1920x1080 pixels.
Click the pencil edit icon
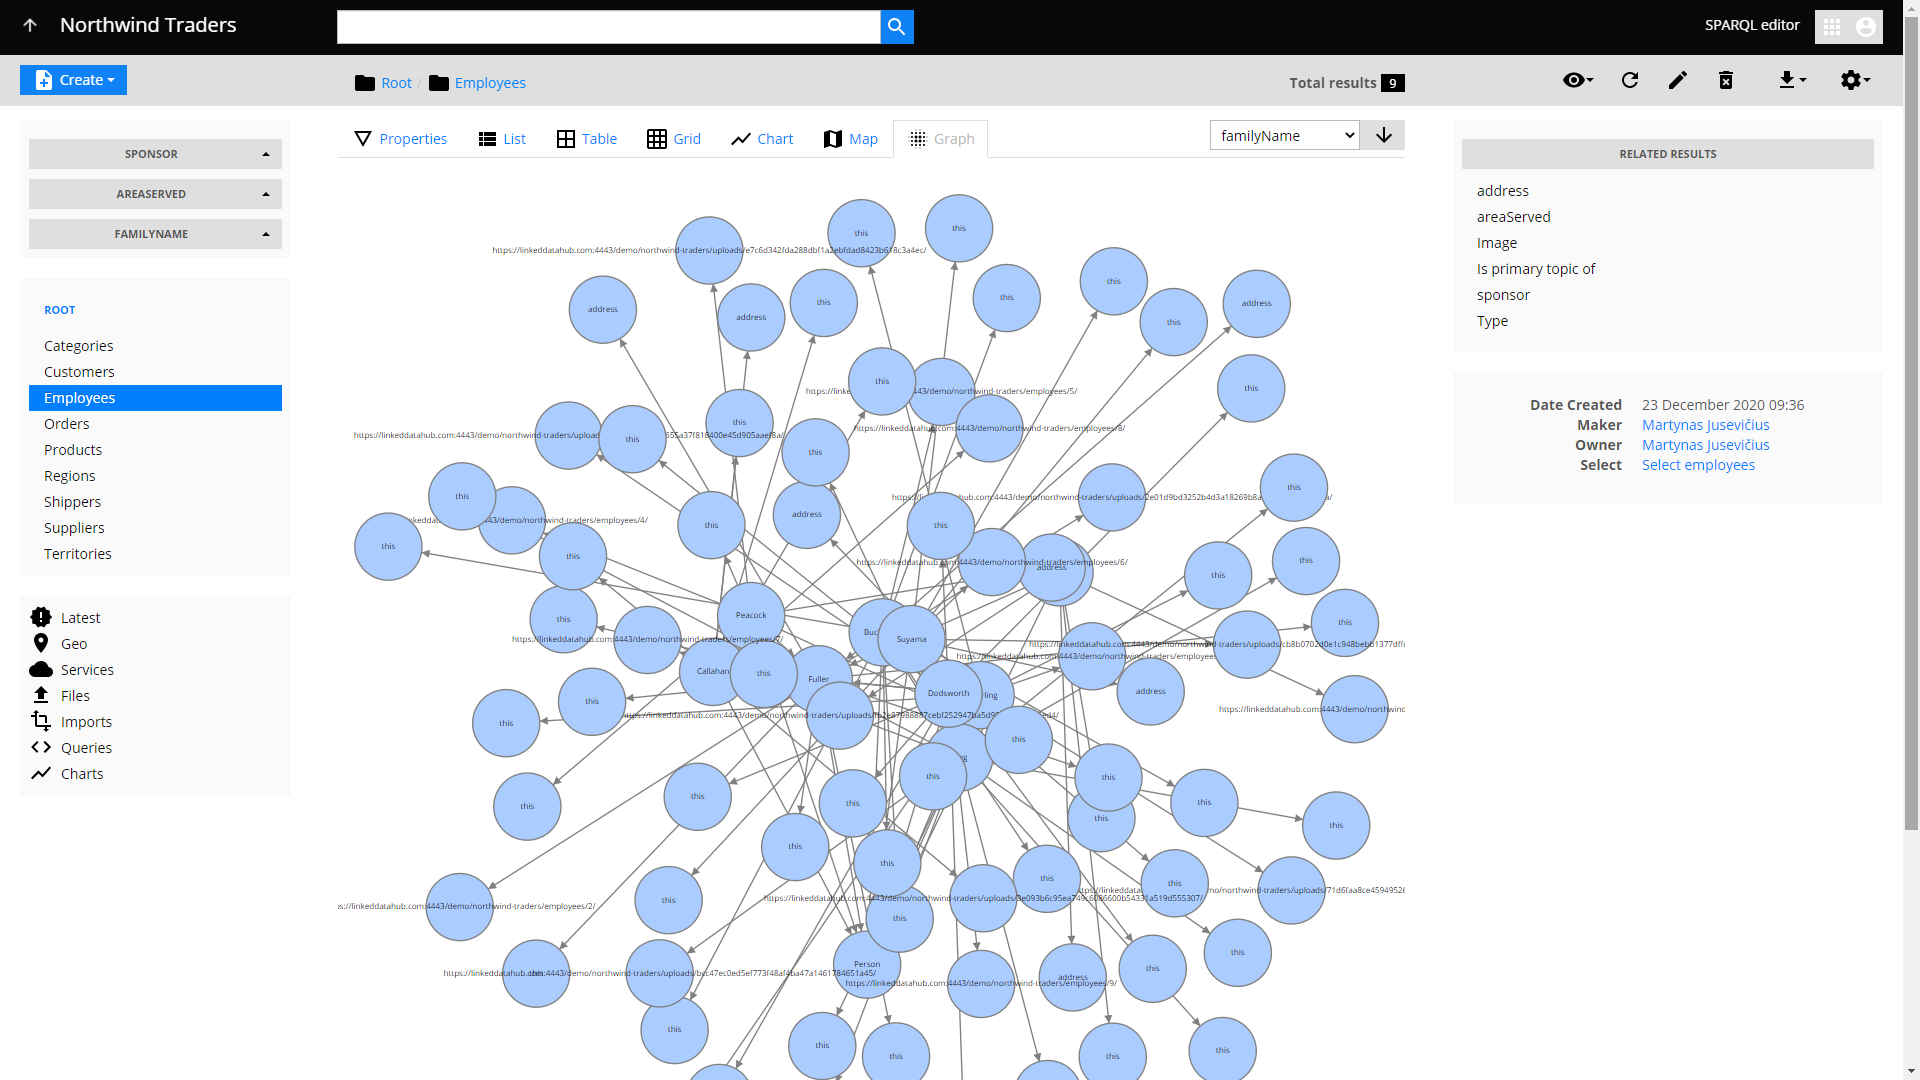(x=1678, y=80)
